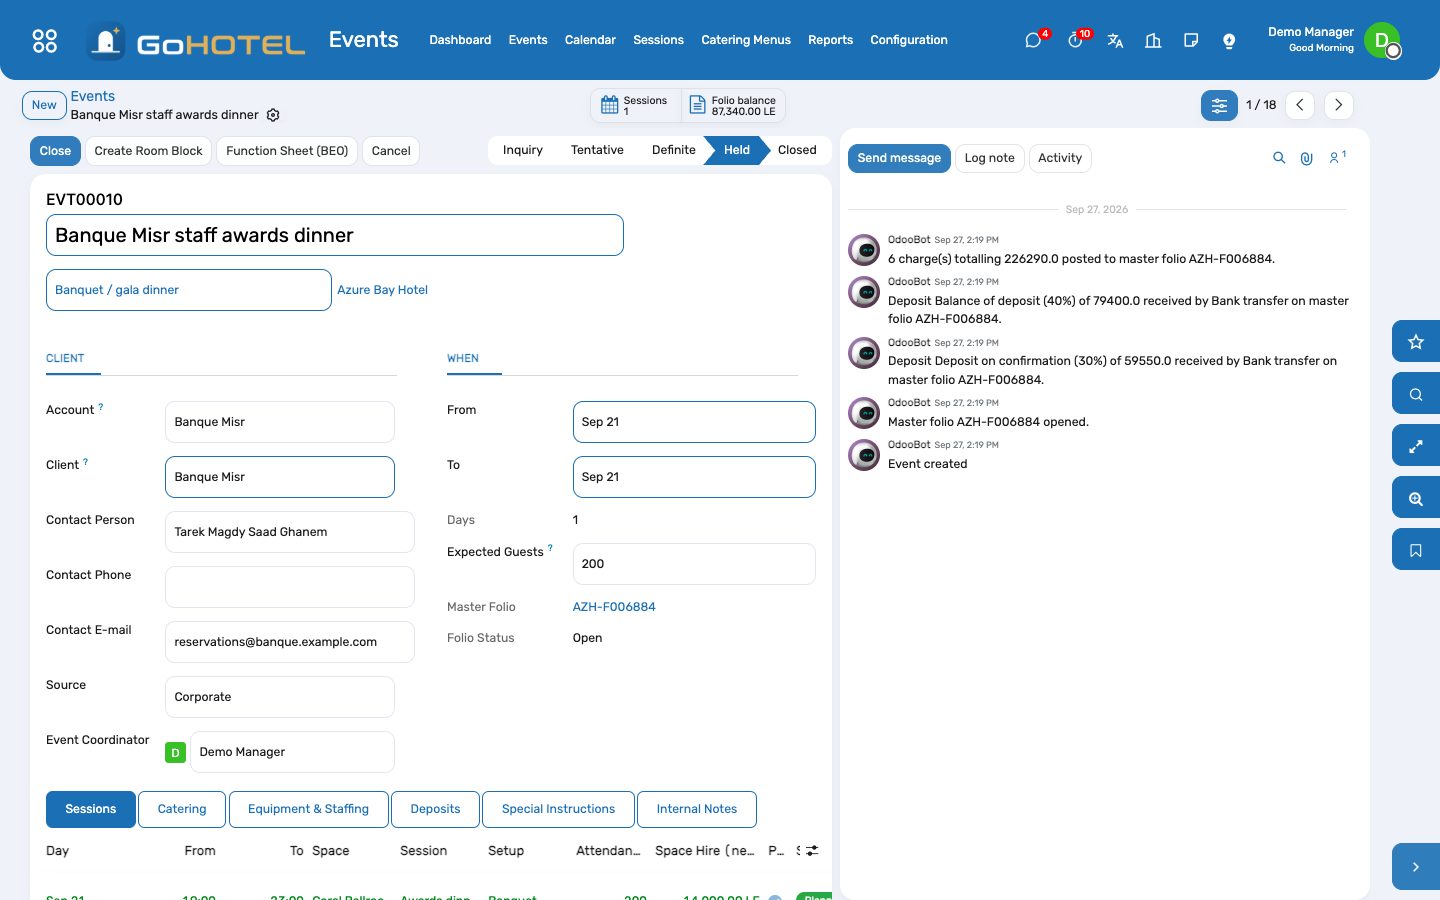
Task: Open the Event Coordinator Demo Manager field
Action: (x=292, y=752)
